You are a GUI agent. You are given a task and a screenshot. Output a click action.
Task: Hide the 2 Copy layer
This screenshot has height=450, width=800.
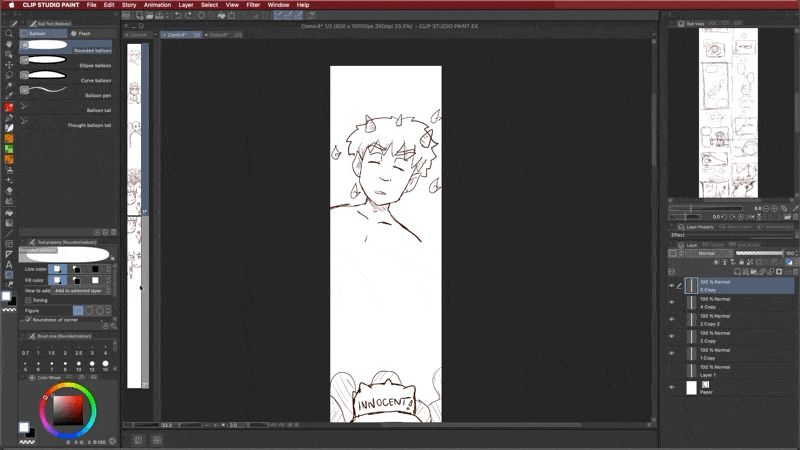pyautogui.click(x=671, y=336)
